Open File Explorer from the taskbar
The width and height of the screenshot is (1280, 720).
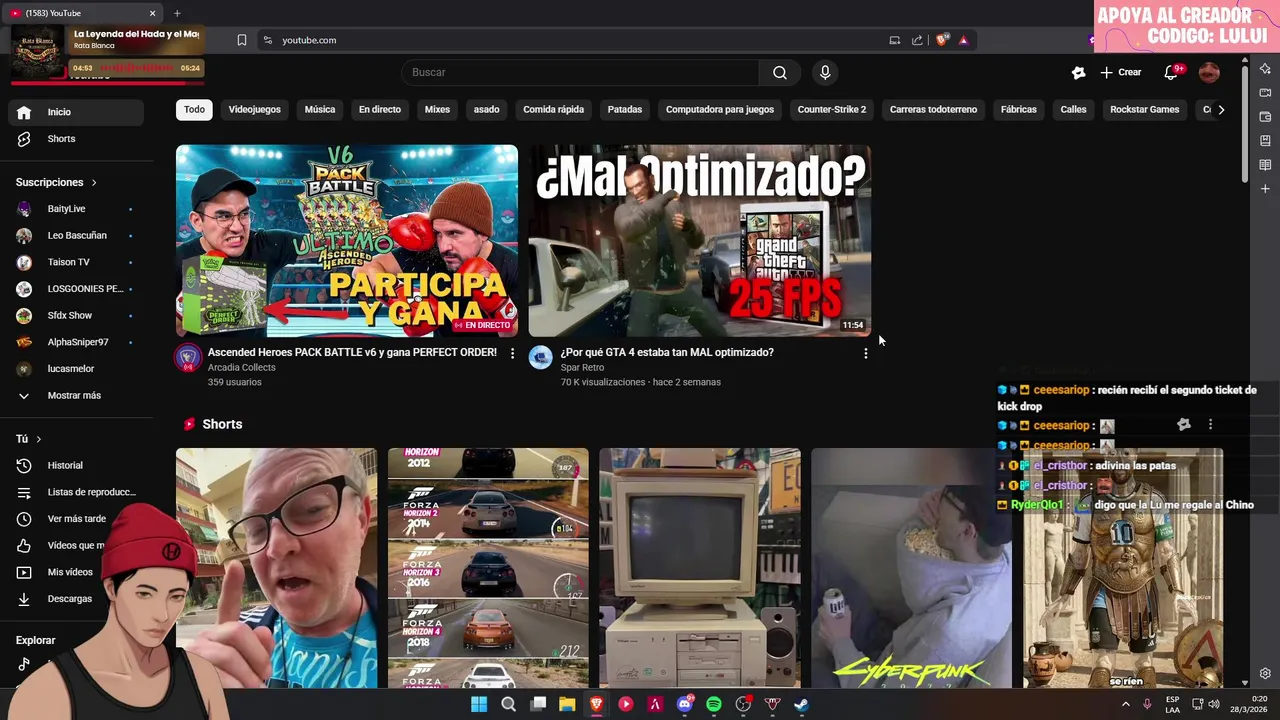click(x=567, y=704)
